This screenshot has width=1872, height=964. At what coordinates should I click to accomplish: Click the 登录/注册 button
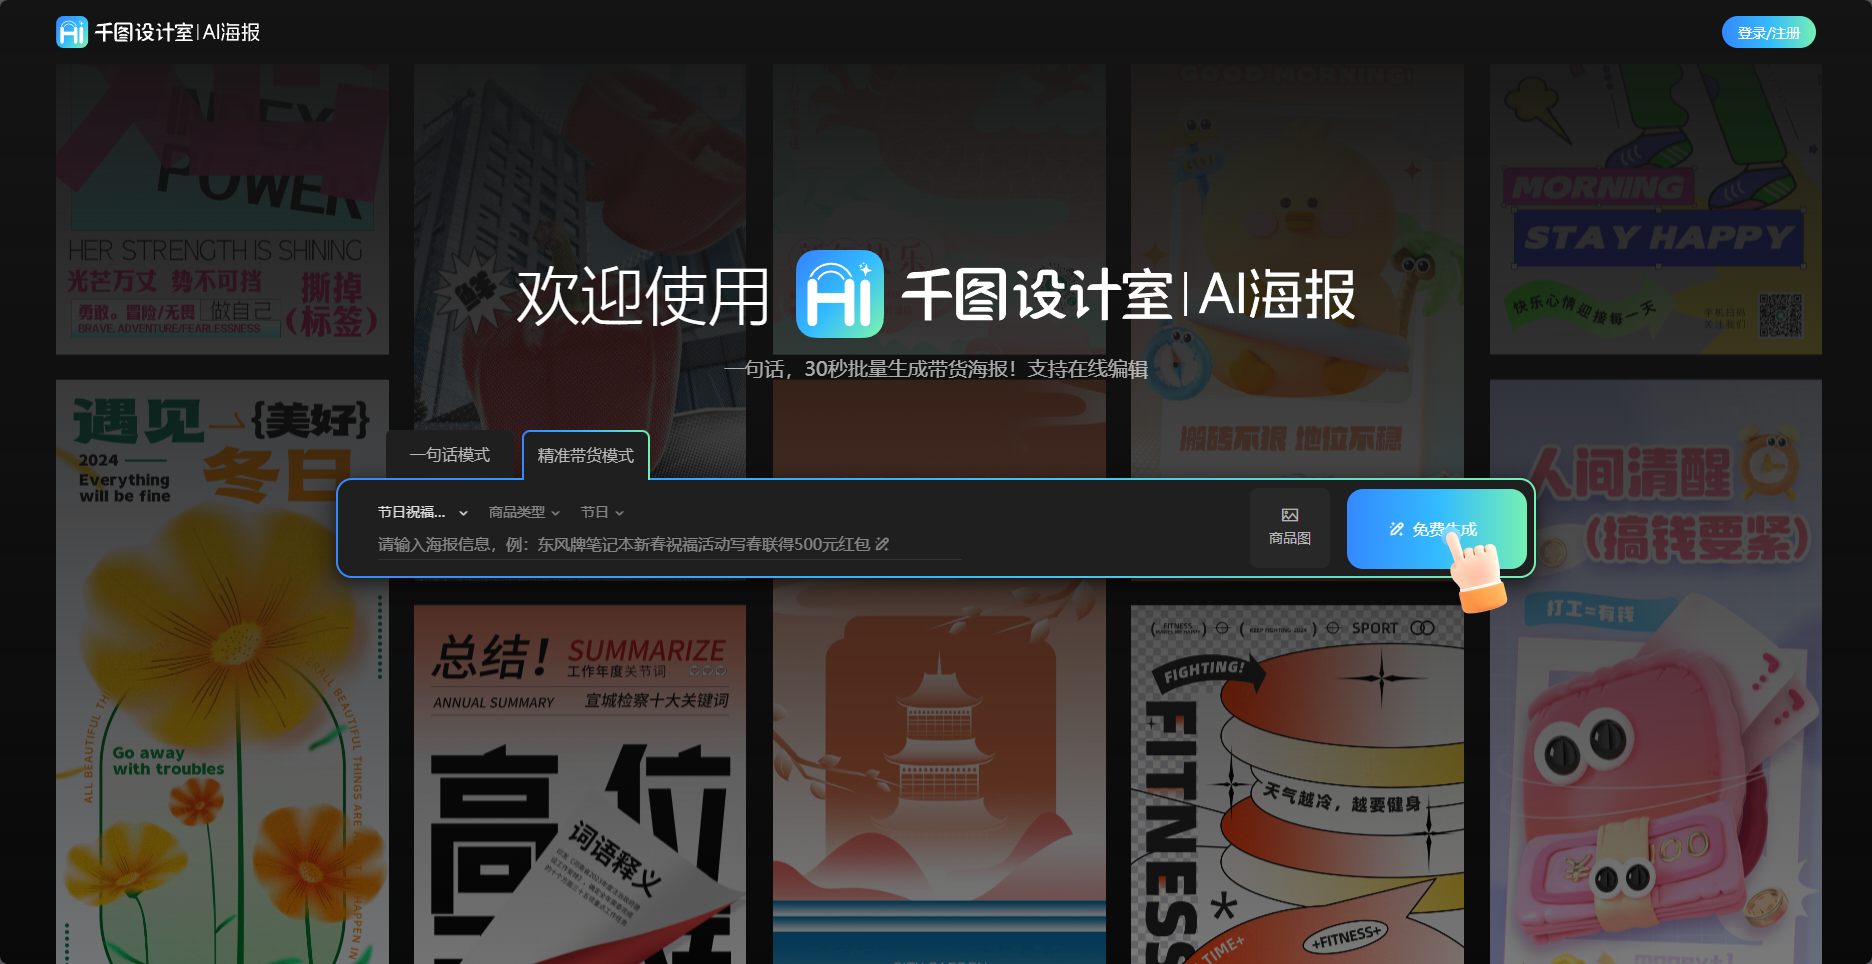1768,31
